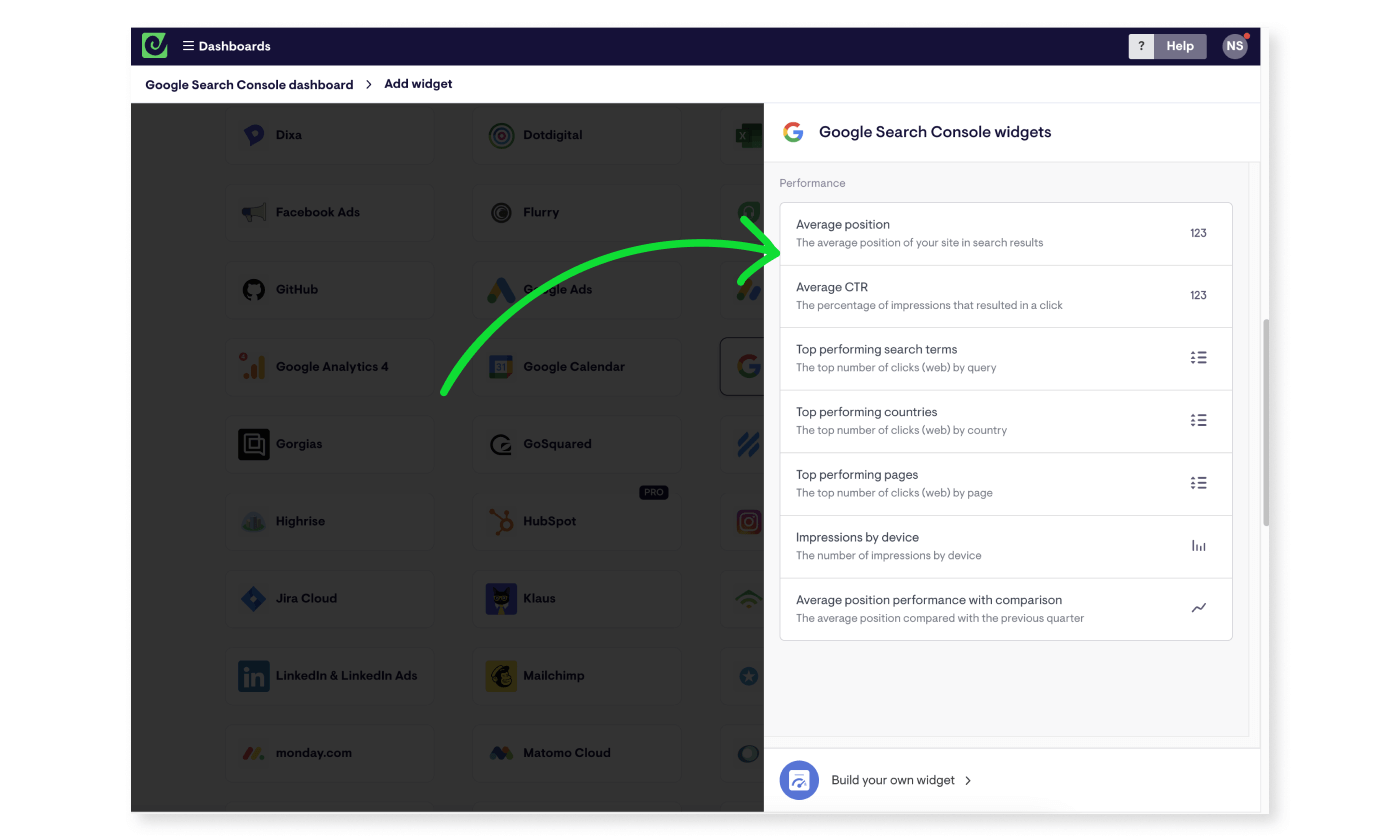Open the hamburger navigation menu
Viewport: 1400px width, 840px height.
[x=188, y=45]
